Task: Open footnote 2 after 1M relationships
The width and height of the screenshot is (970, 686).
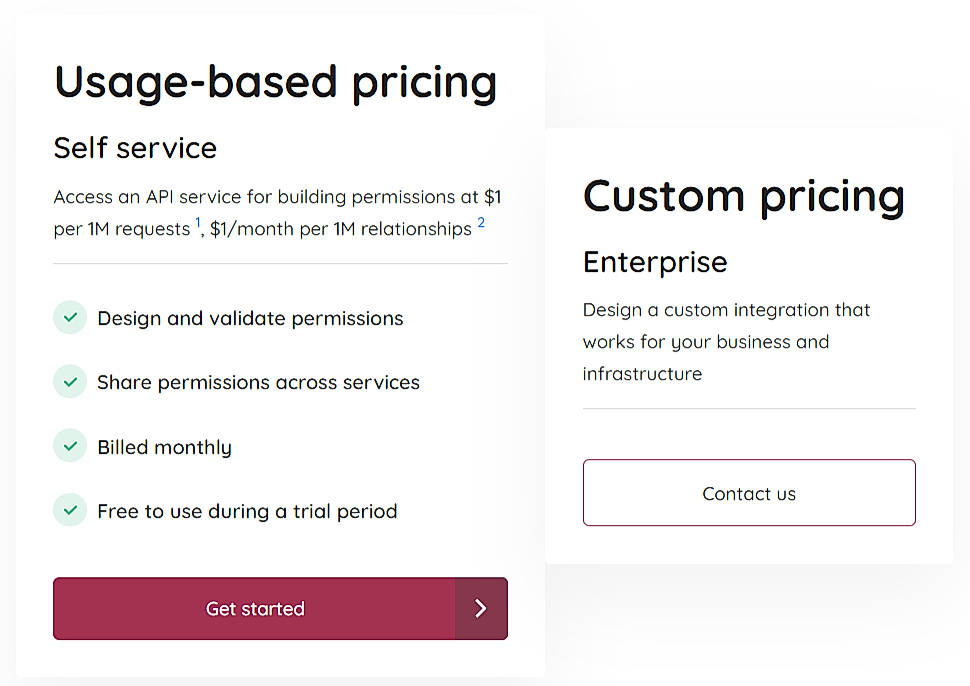Action: click(481, 223)
